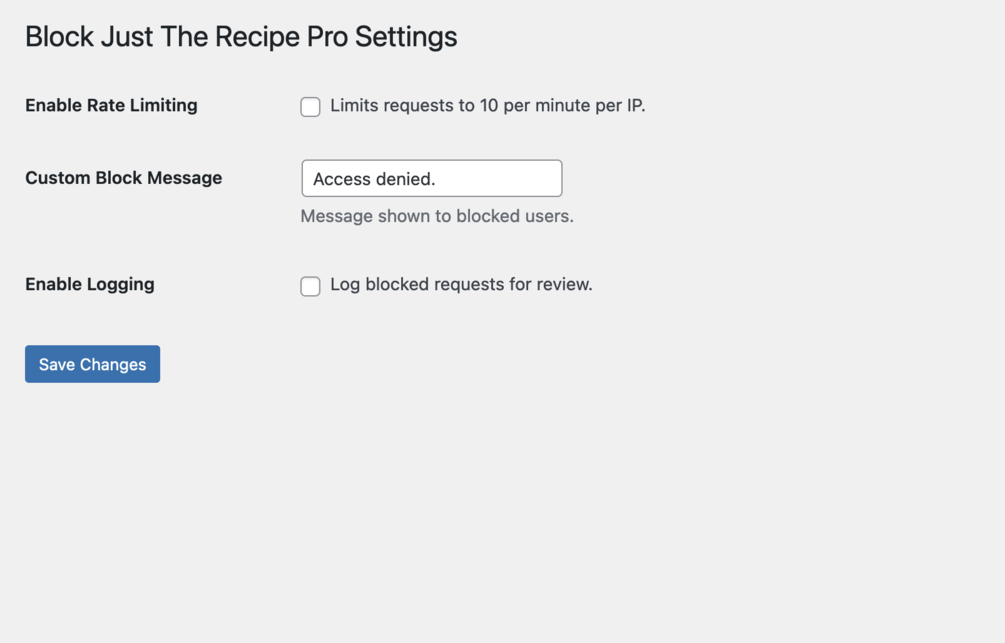Click the page title 'Block Just The Recipe Pro Settings'
The width and height of the screenshot is (1005, 643).
pyautogui.click(x=241, y=37)
